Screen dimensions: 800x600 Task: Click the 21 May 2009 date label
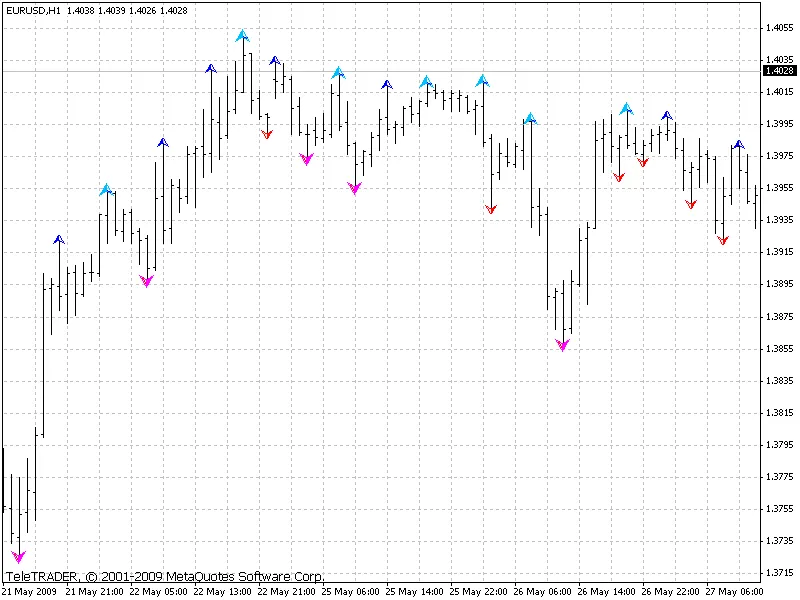point(29,591)
